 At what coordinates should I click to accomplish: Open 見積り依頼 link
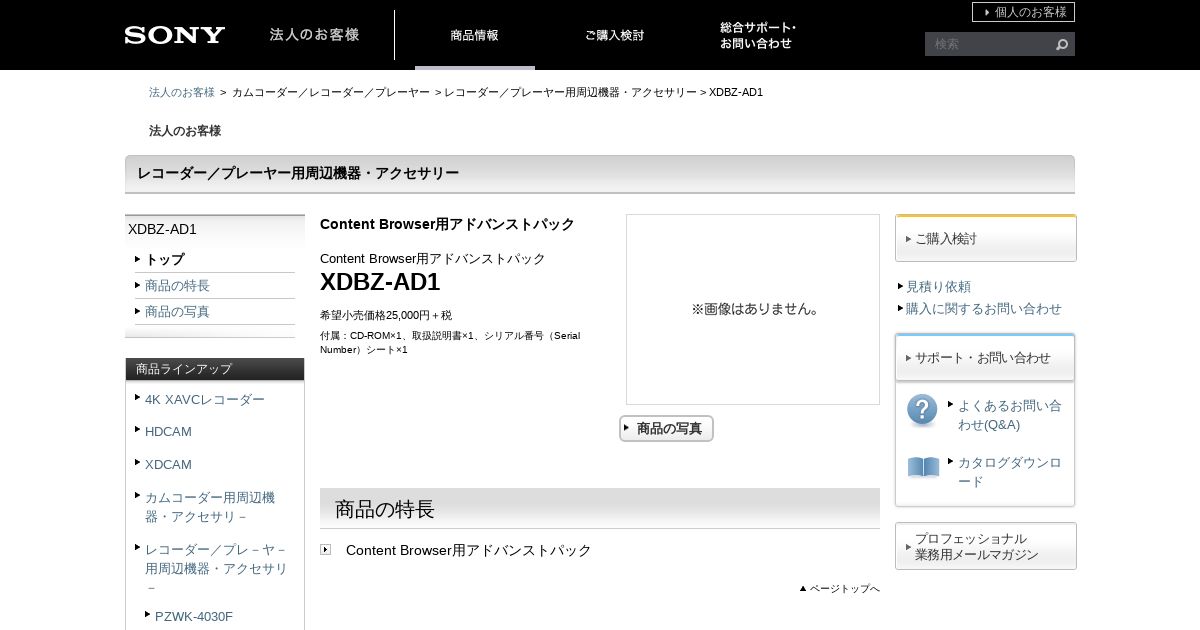pyautogui.click(x=938, y=286)
